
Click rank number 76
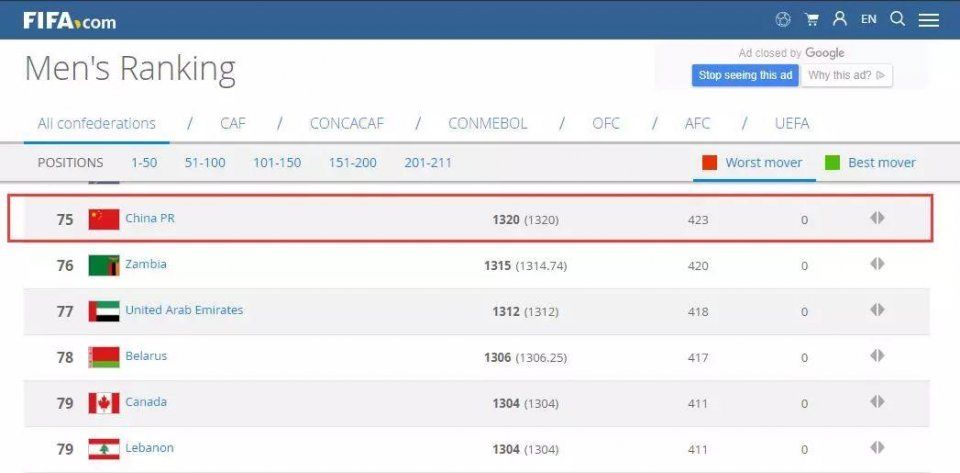click(65, 266)
